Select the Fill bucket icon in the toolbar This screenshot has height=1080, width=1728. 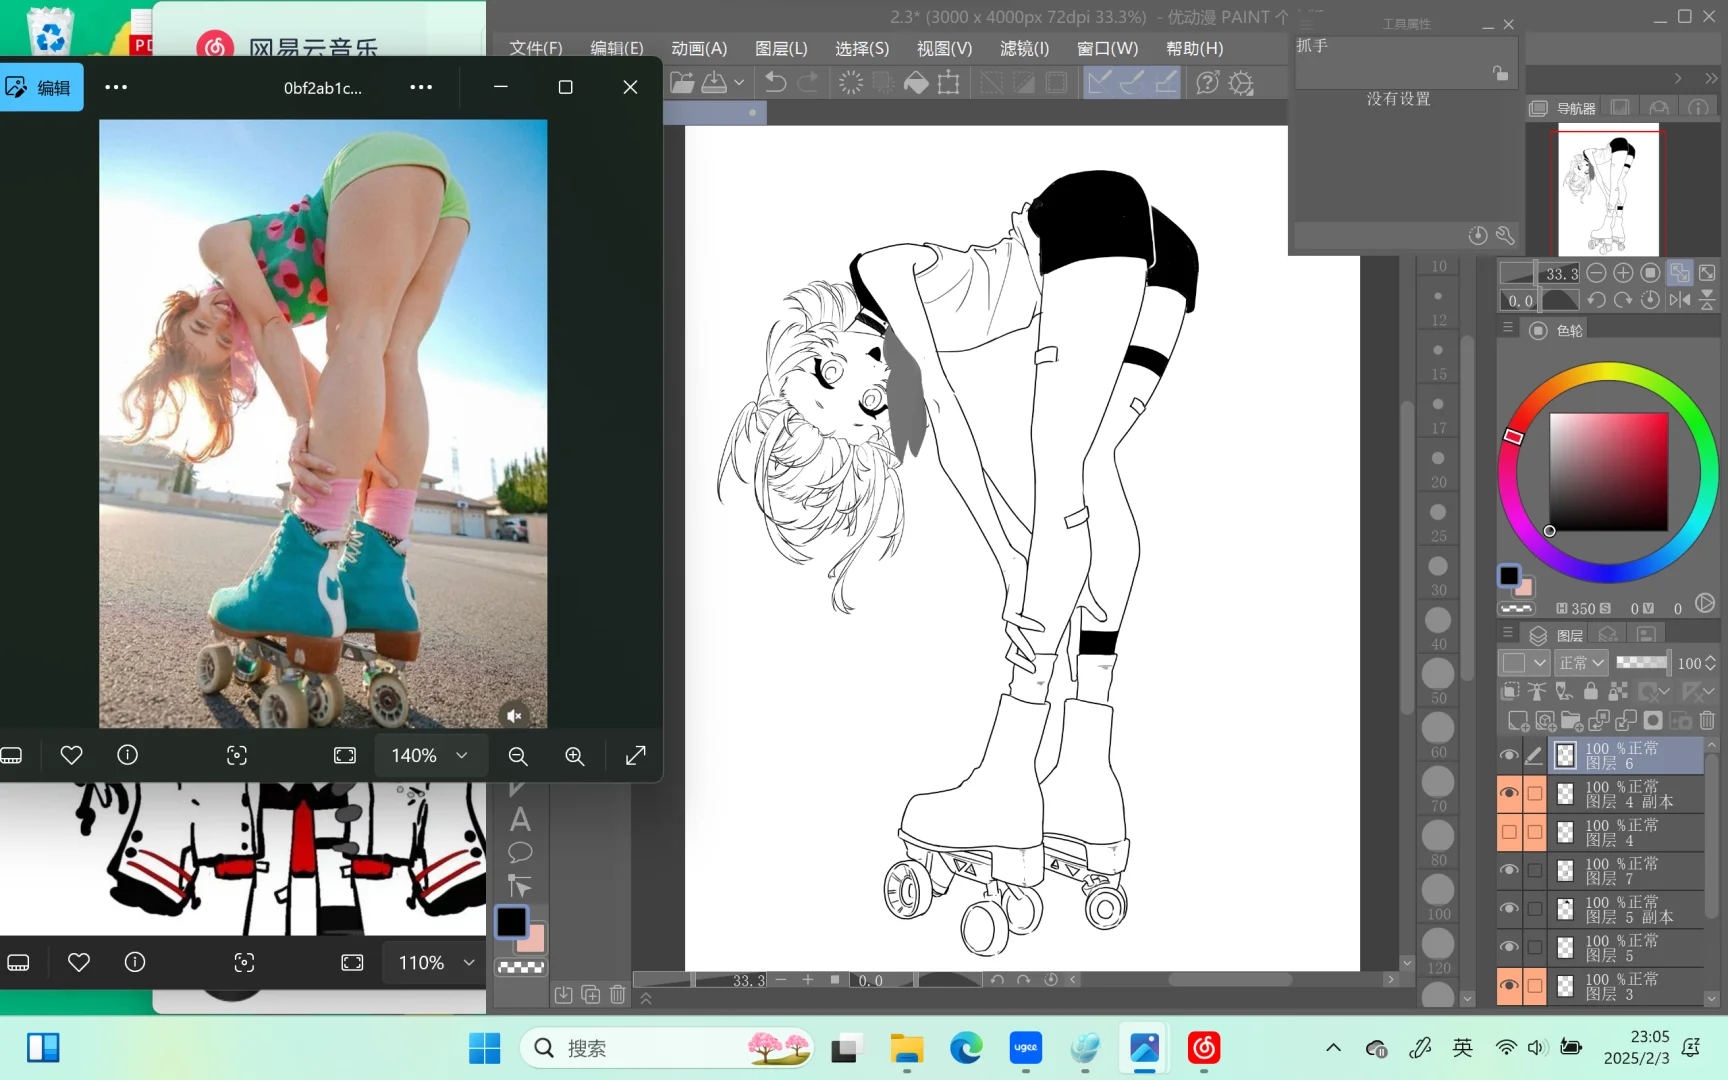(x=916, y=83)
